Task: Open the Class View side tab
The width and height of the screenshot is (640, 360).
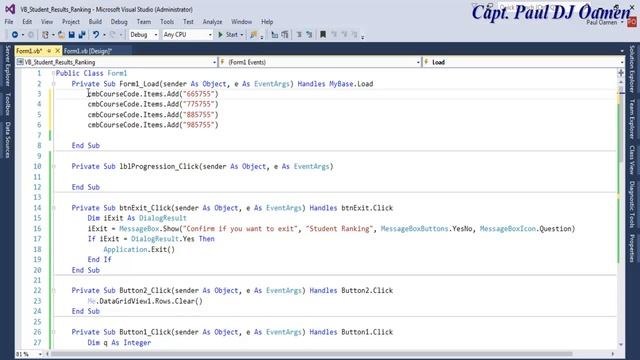Action: pos(632,160)
